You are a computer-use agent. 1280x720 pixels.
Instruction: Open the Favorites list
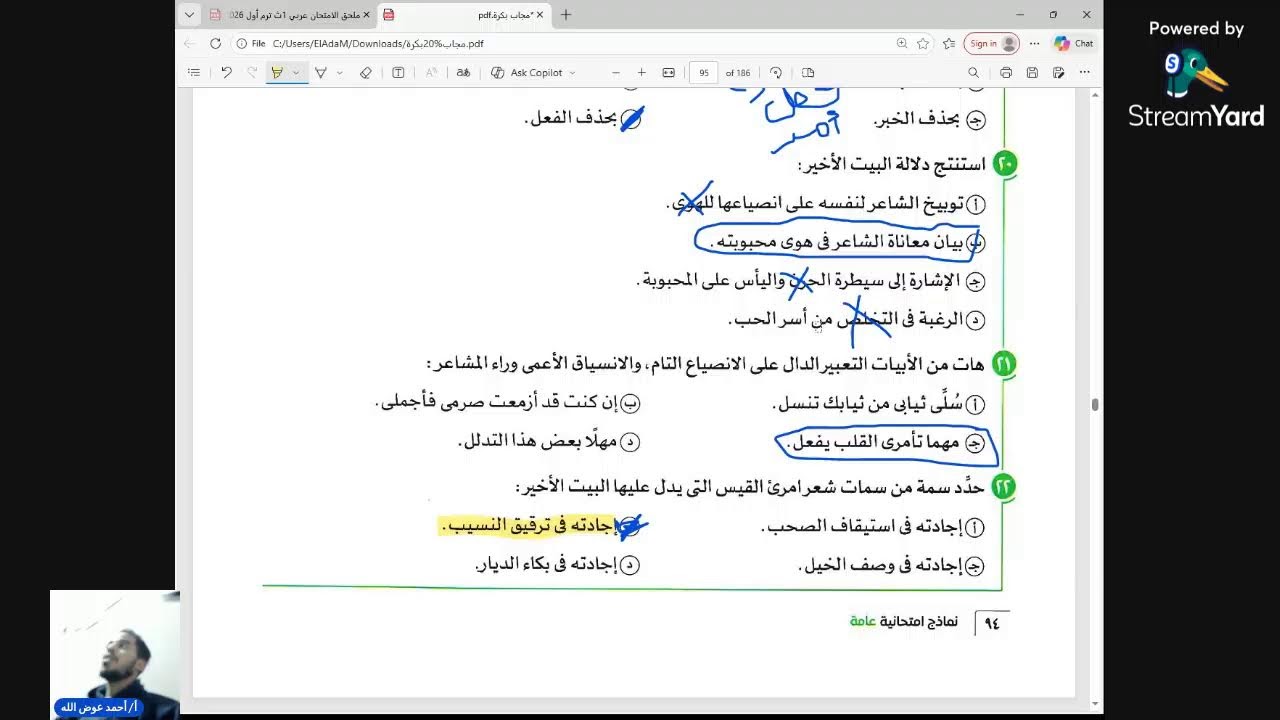click(949, 44)
